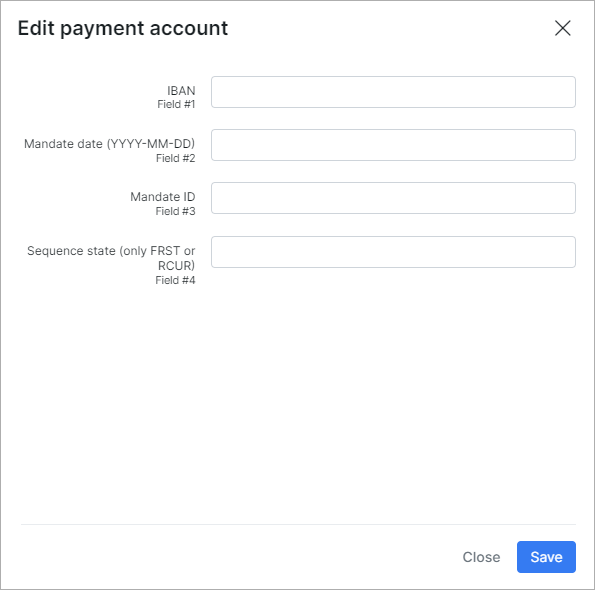Select the Mandate ID text field
Image resolution: width=595 pixels, height=590 pixels.
[x=393, y=198]
